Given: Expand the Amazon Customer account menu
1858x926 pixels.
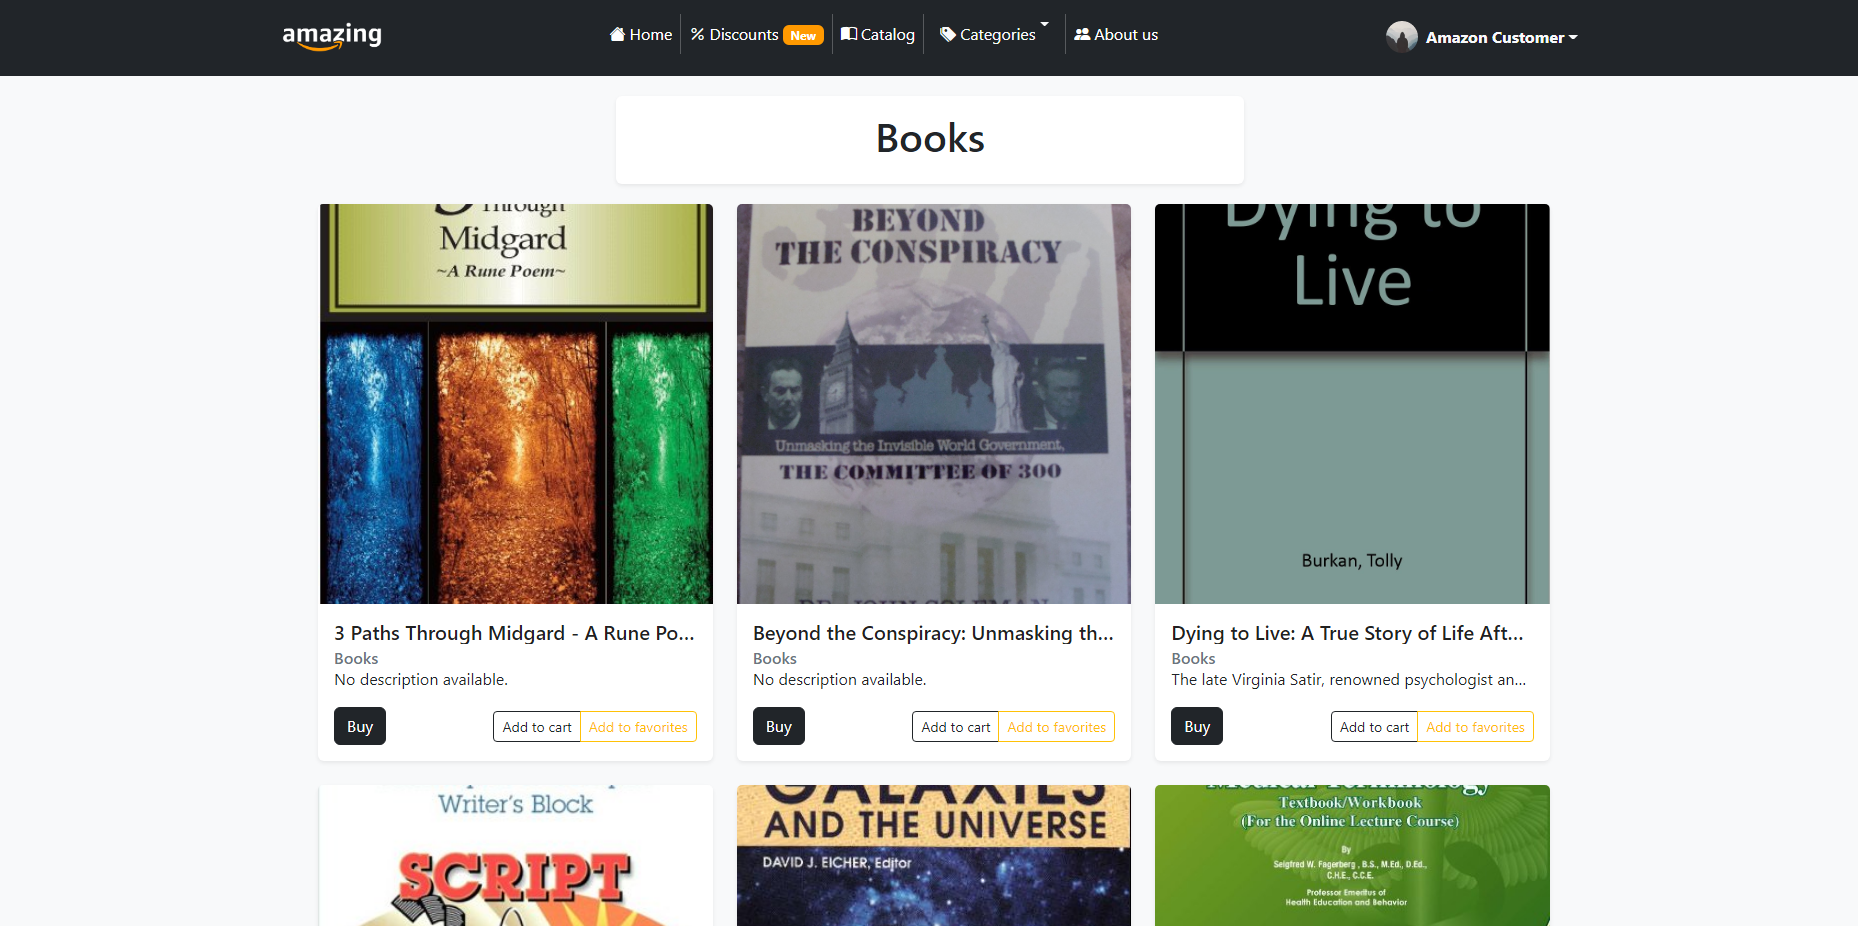Looking at the screenshot, I should point(1482,37).
